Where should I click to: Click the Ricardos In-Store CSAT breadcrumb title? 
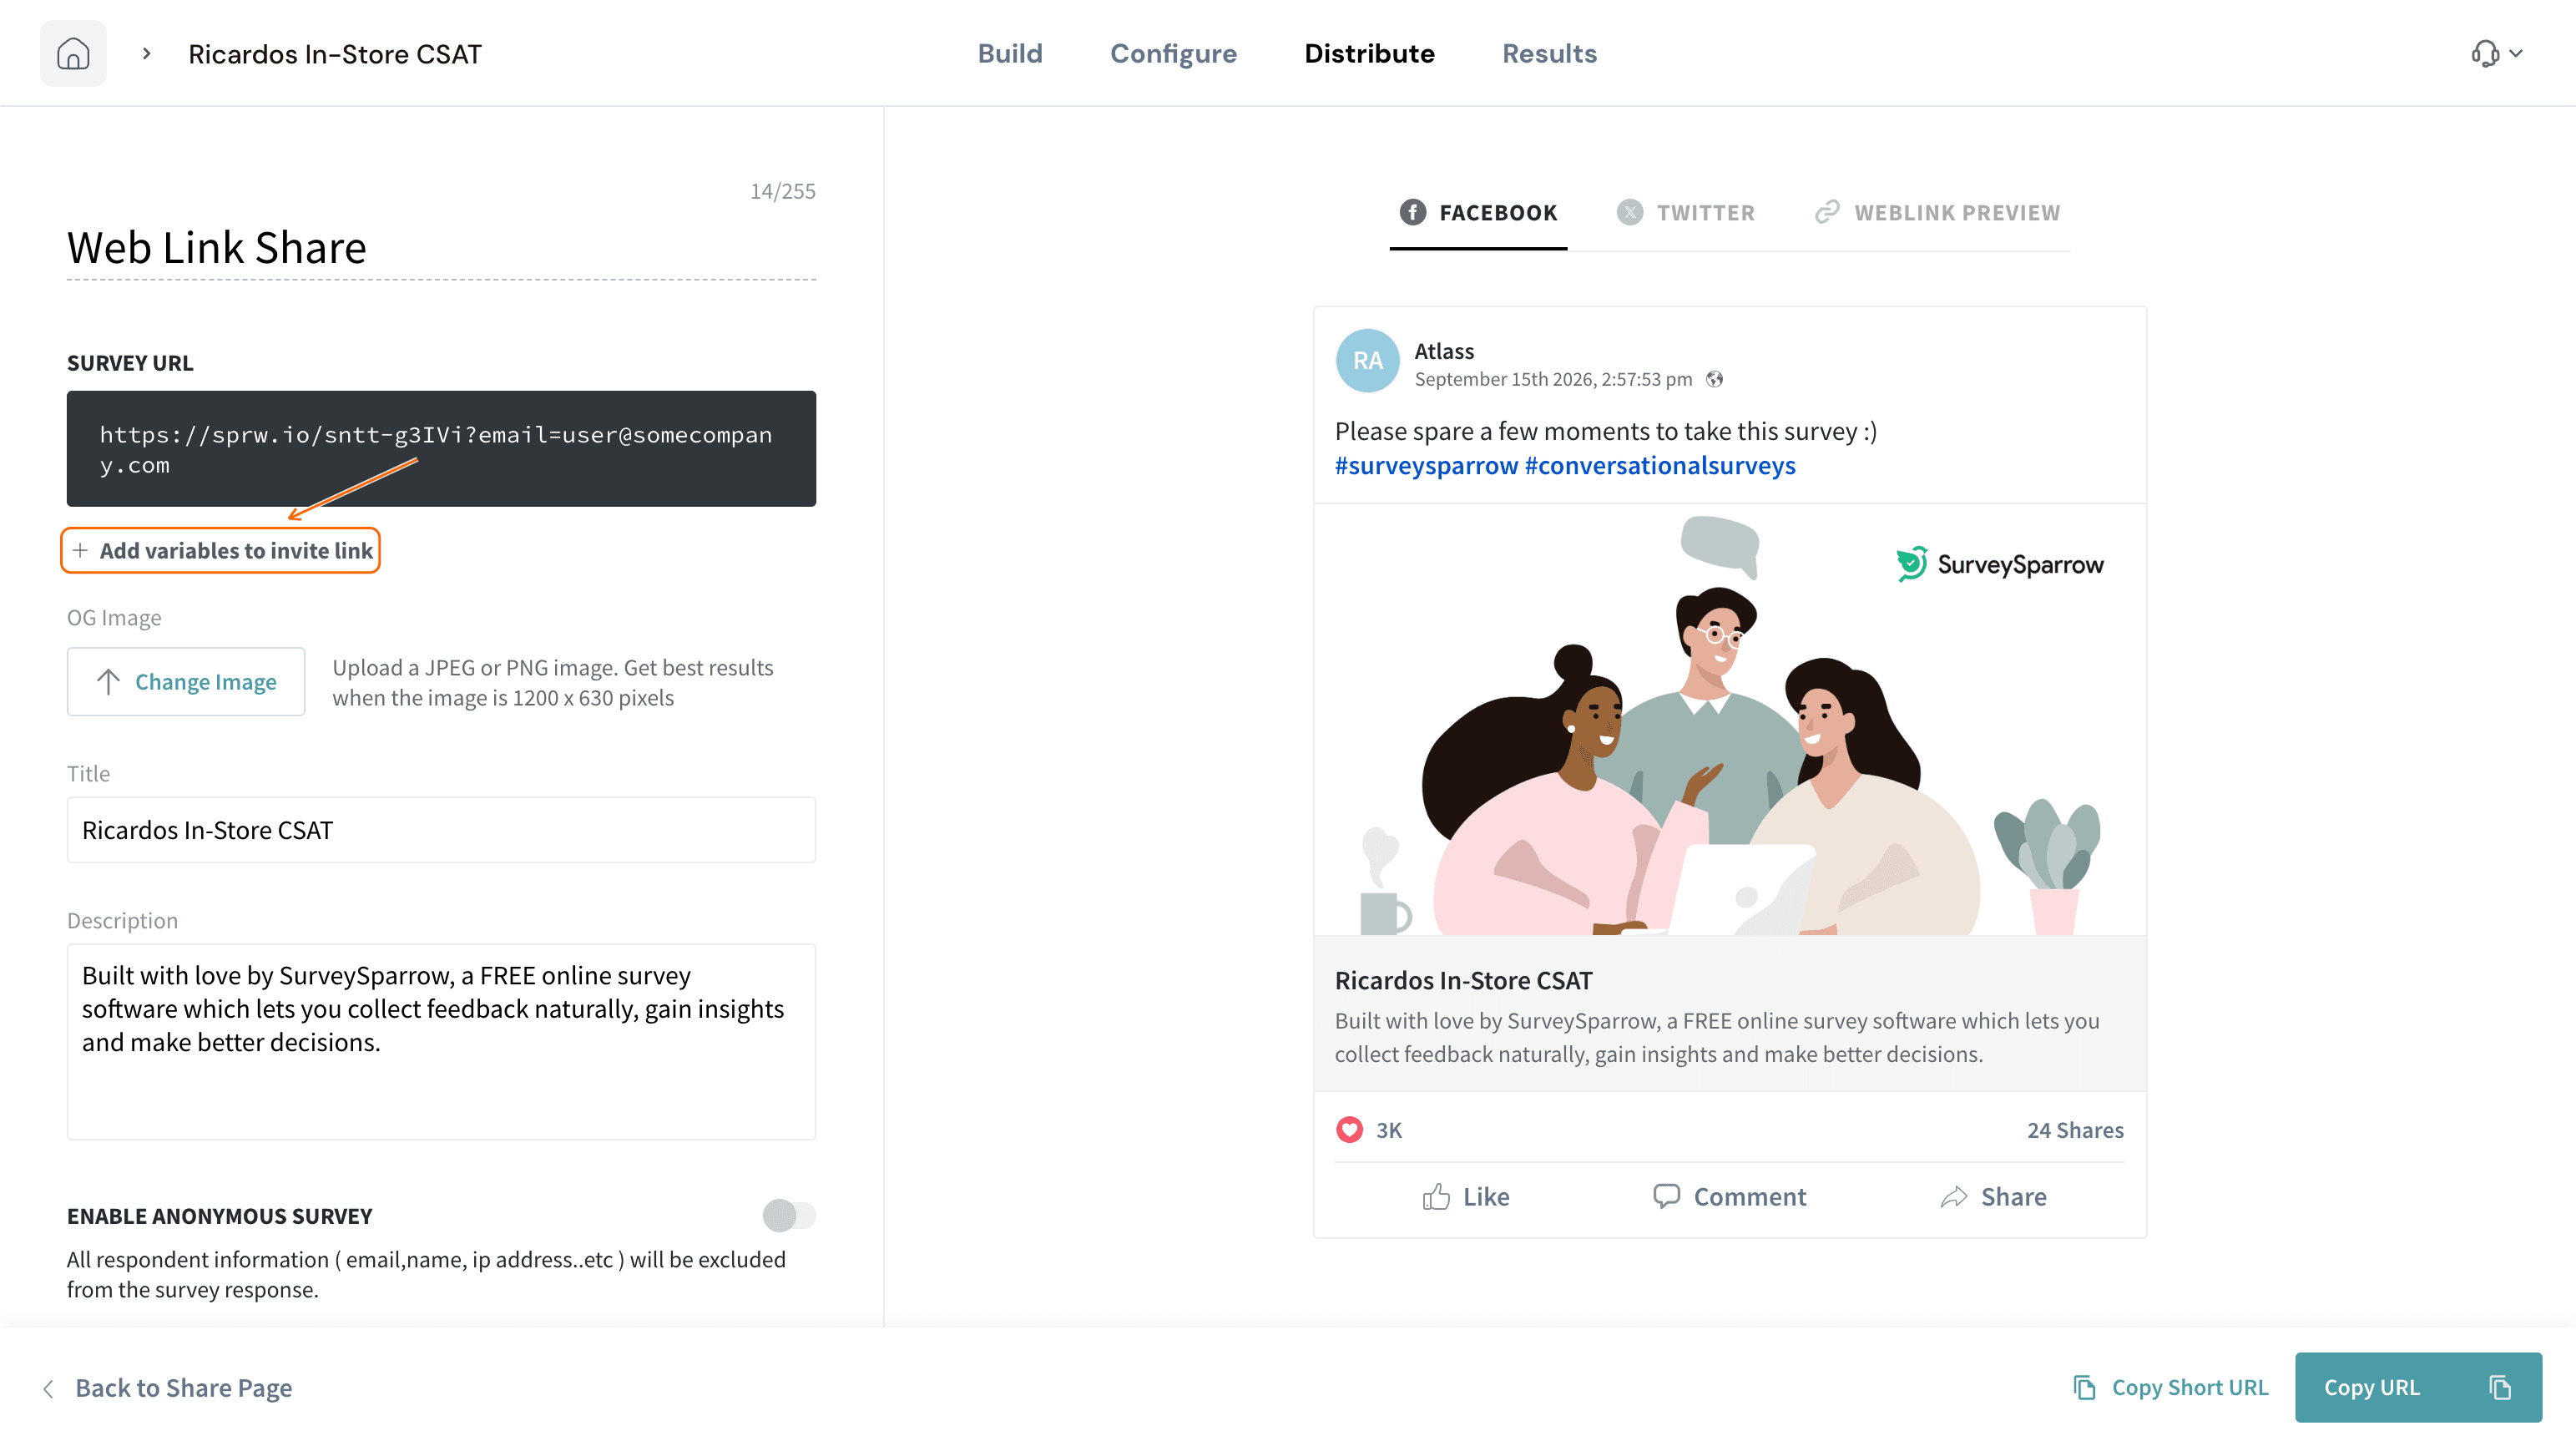click(335, 53)
